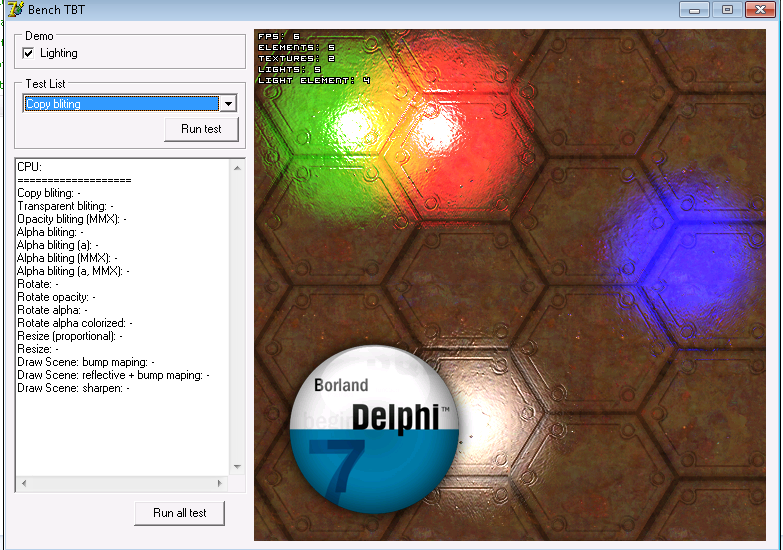Click the 'CPU:' line in results
The image size is (783, 550).
click(29, 167)
